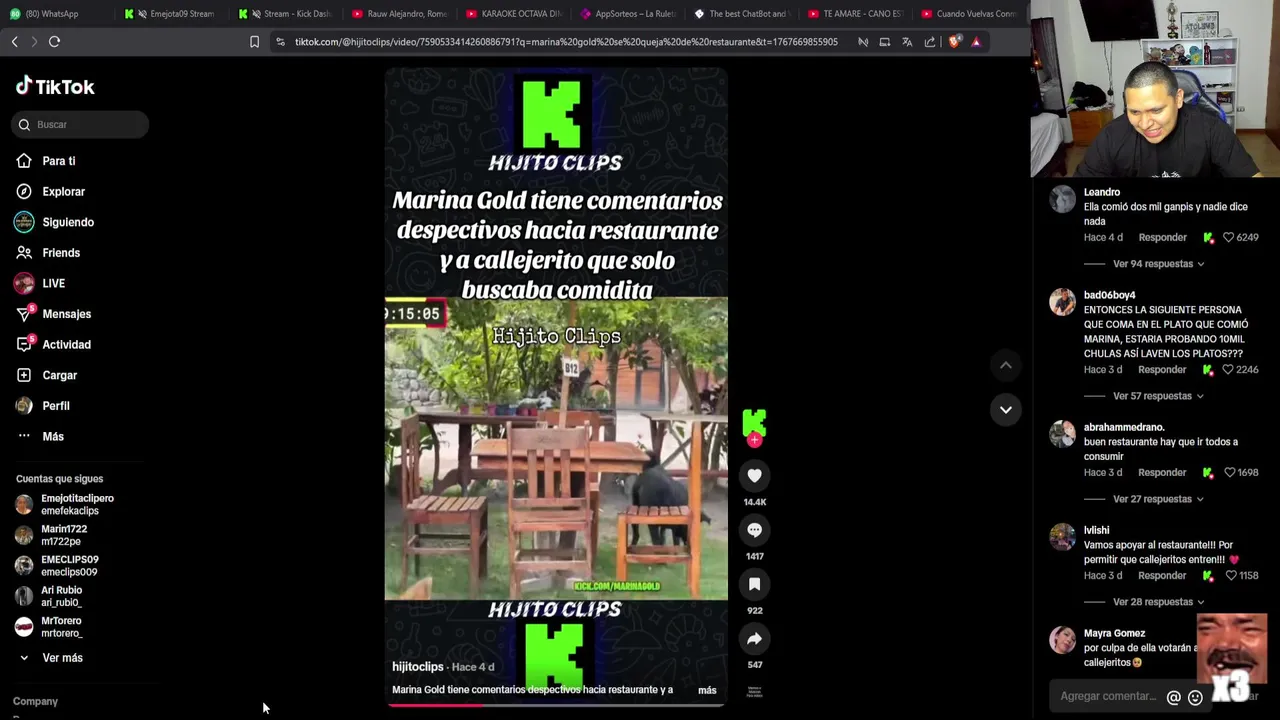Open video comments bubble icon
Screen dimensions: 1280x720
pos(754,530)
